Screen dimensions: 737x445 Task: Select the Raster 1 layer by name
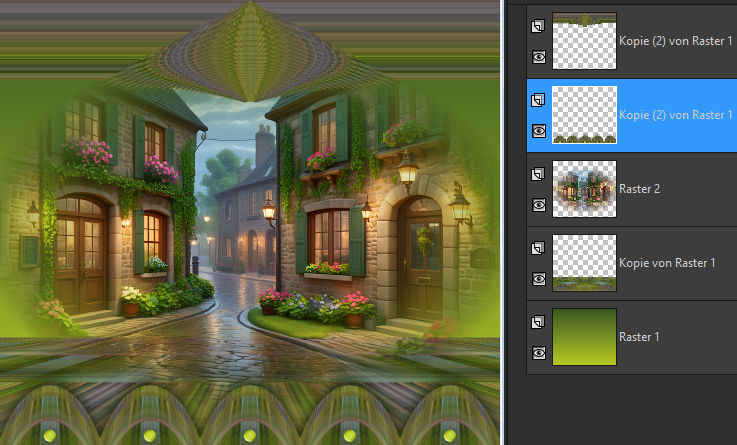pos(641,337)
